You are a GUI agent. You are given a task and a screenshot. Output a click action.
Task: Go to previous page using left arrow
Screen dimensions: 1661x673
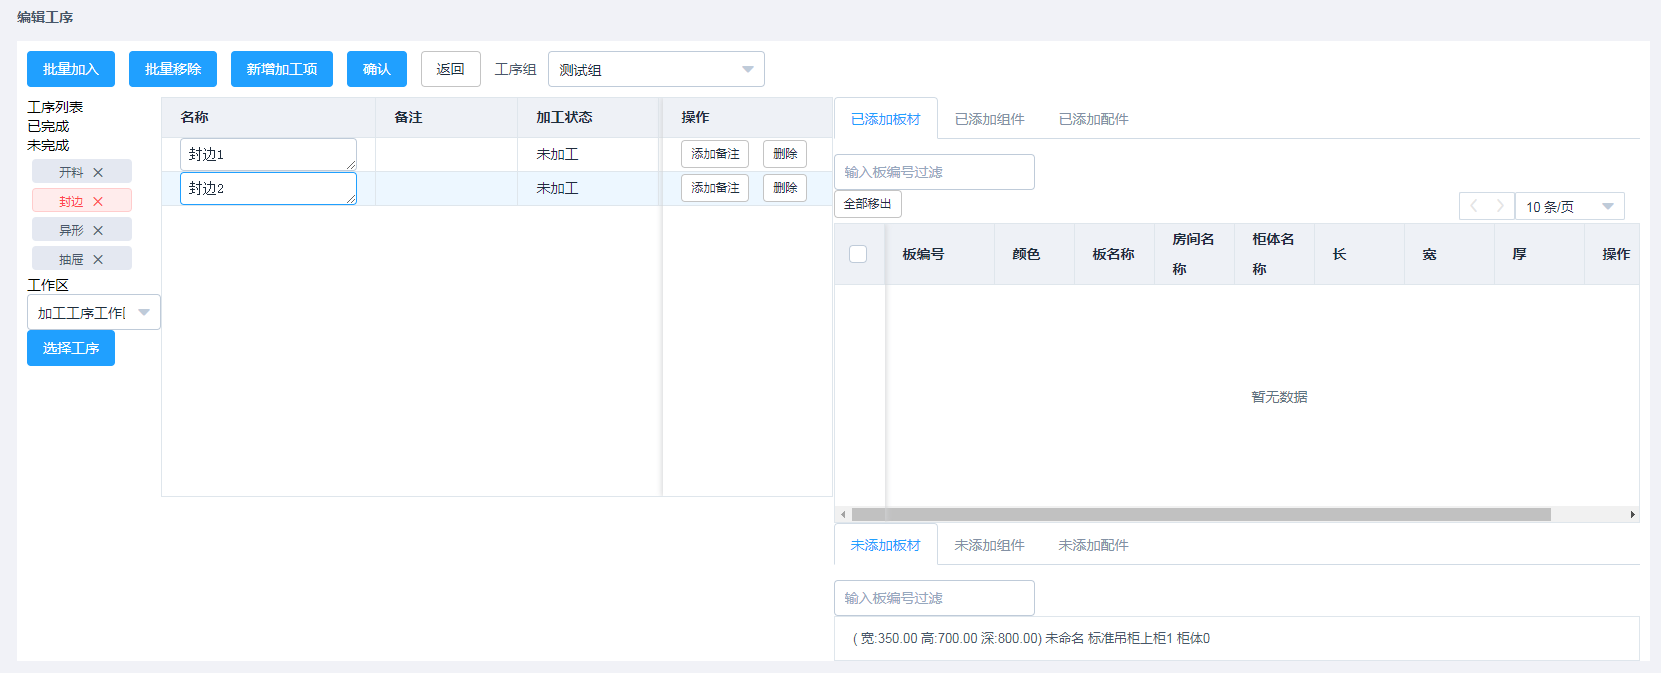(x=1473, y=206)
